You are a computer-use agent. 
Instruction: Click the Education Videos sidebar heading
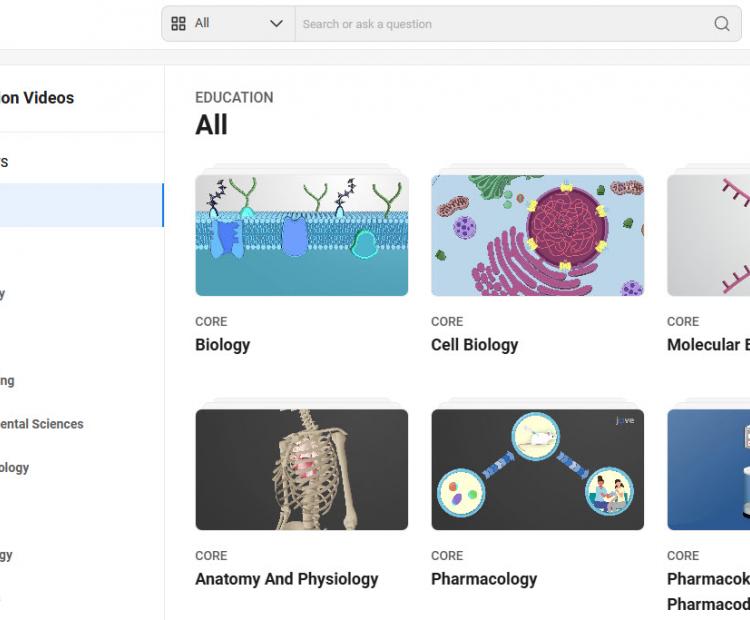pyautogui.click(x=37, y=98)
